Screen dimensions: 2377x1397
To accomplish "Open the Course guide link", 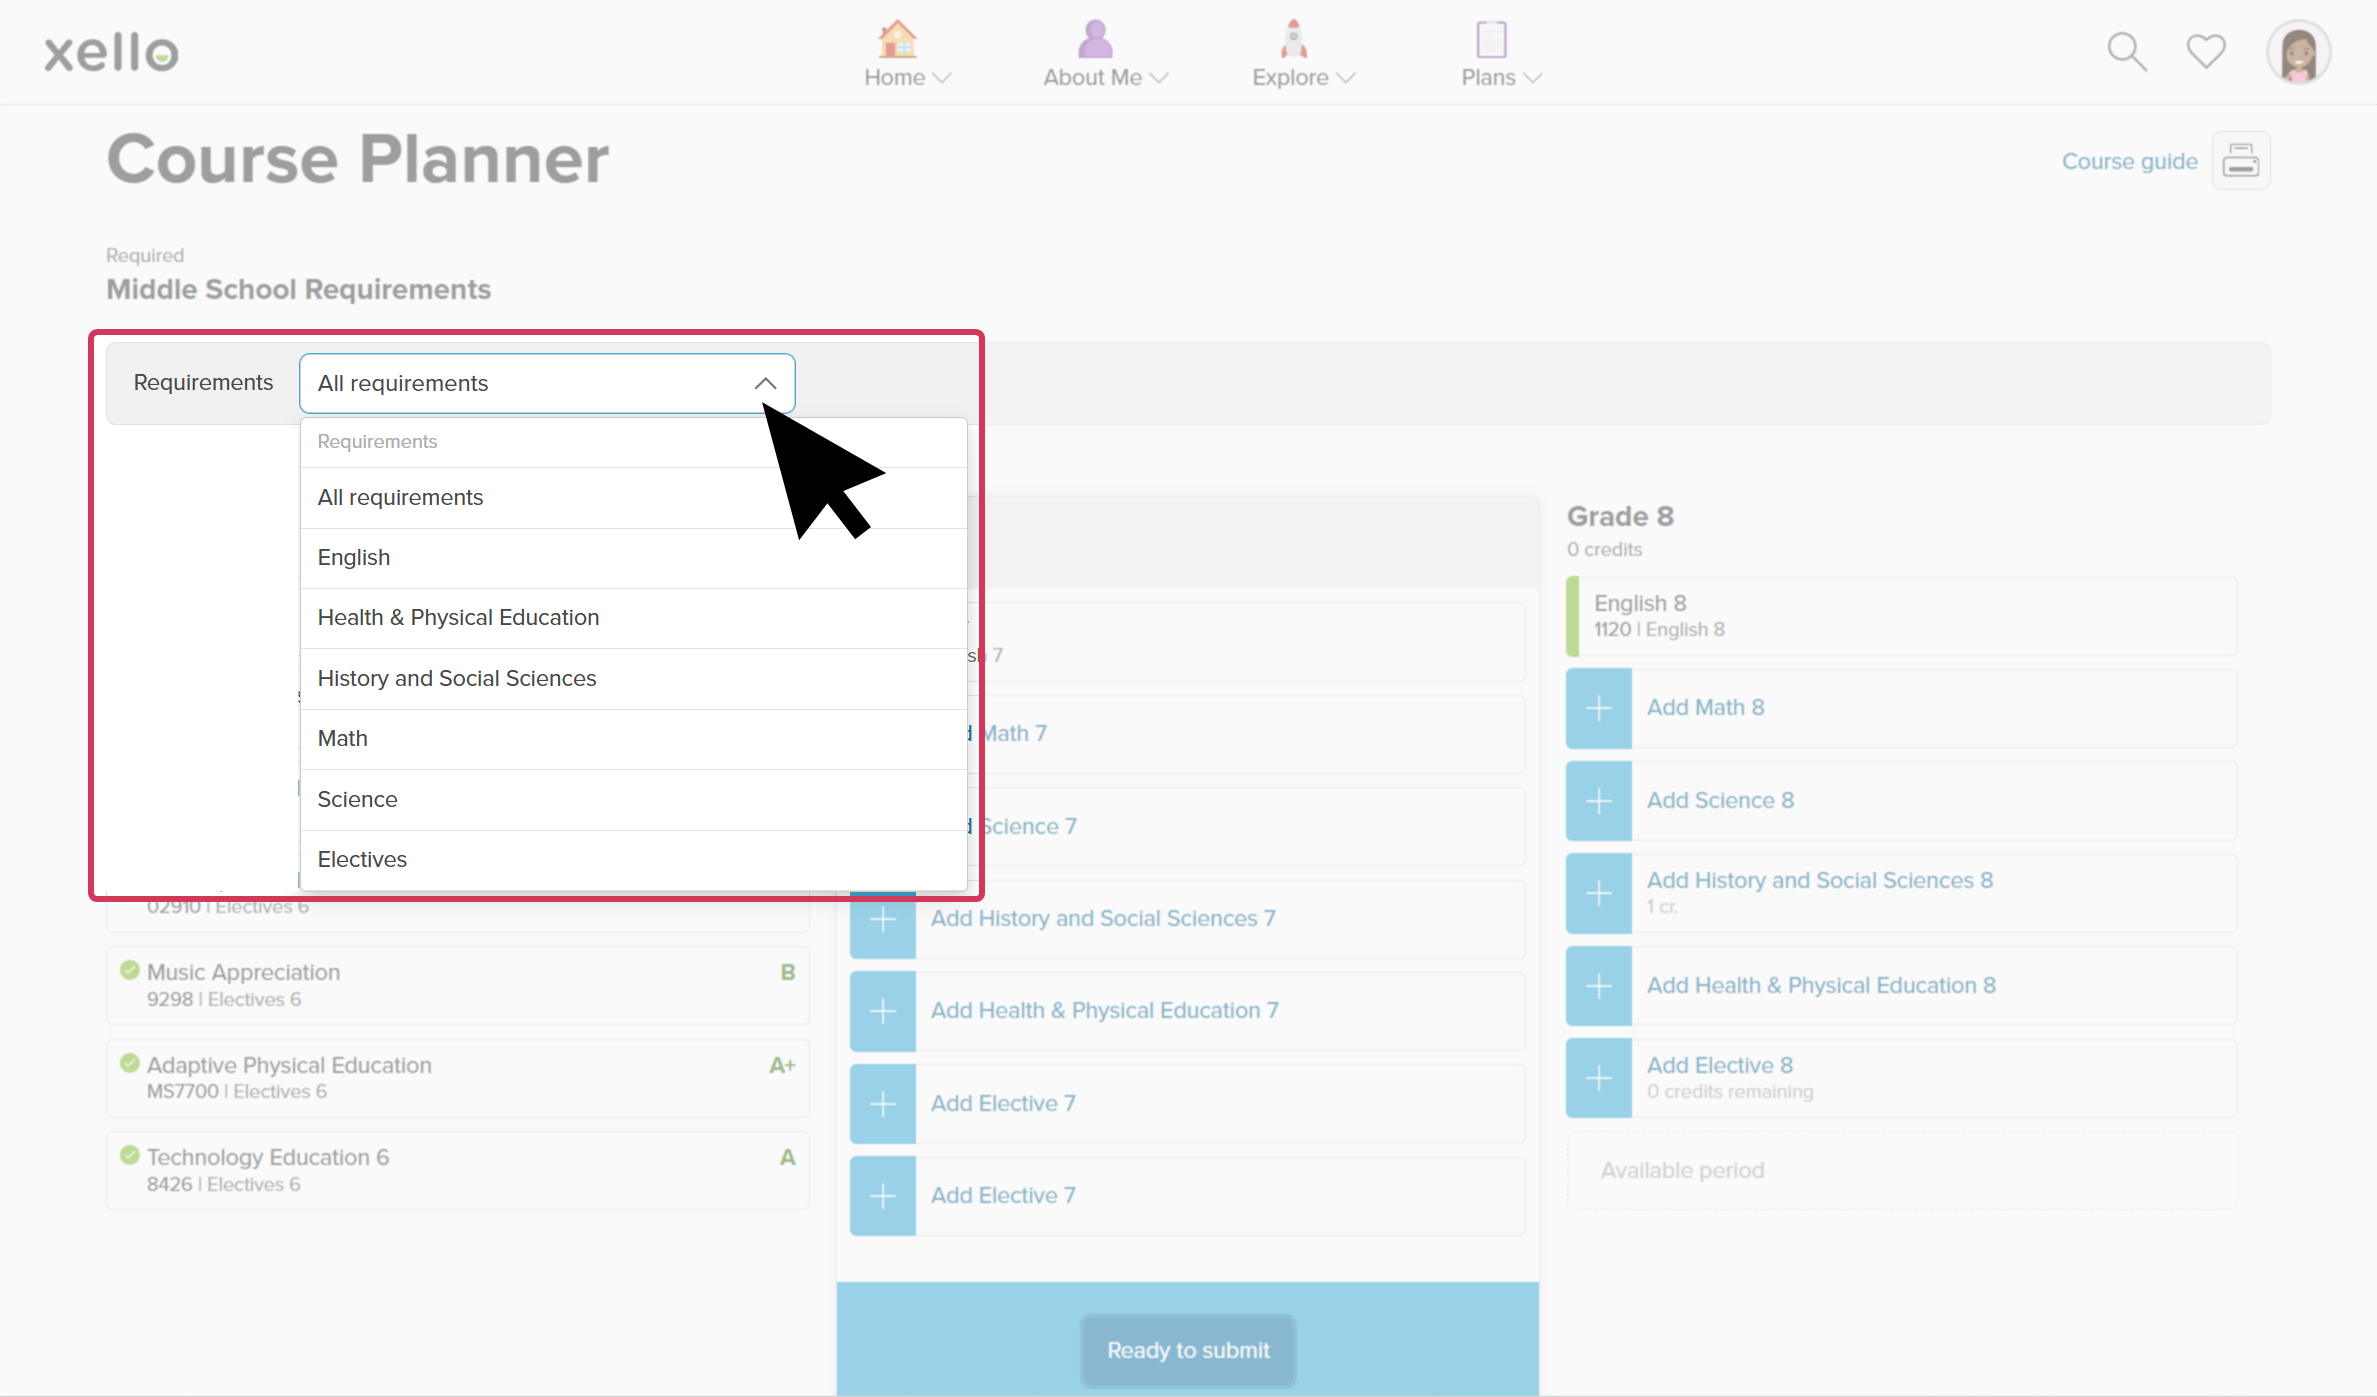I will point(2129,162).
